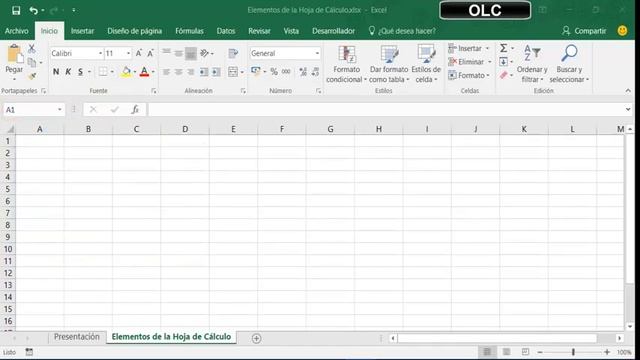Decrease decimal places
The image size is (640, 360).
[315, 72]
